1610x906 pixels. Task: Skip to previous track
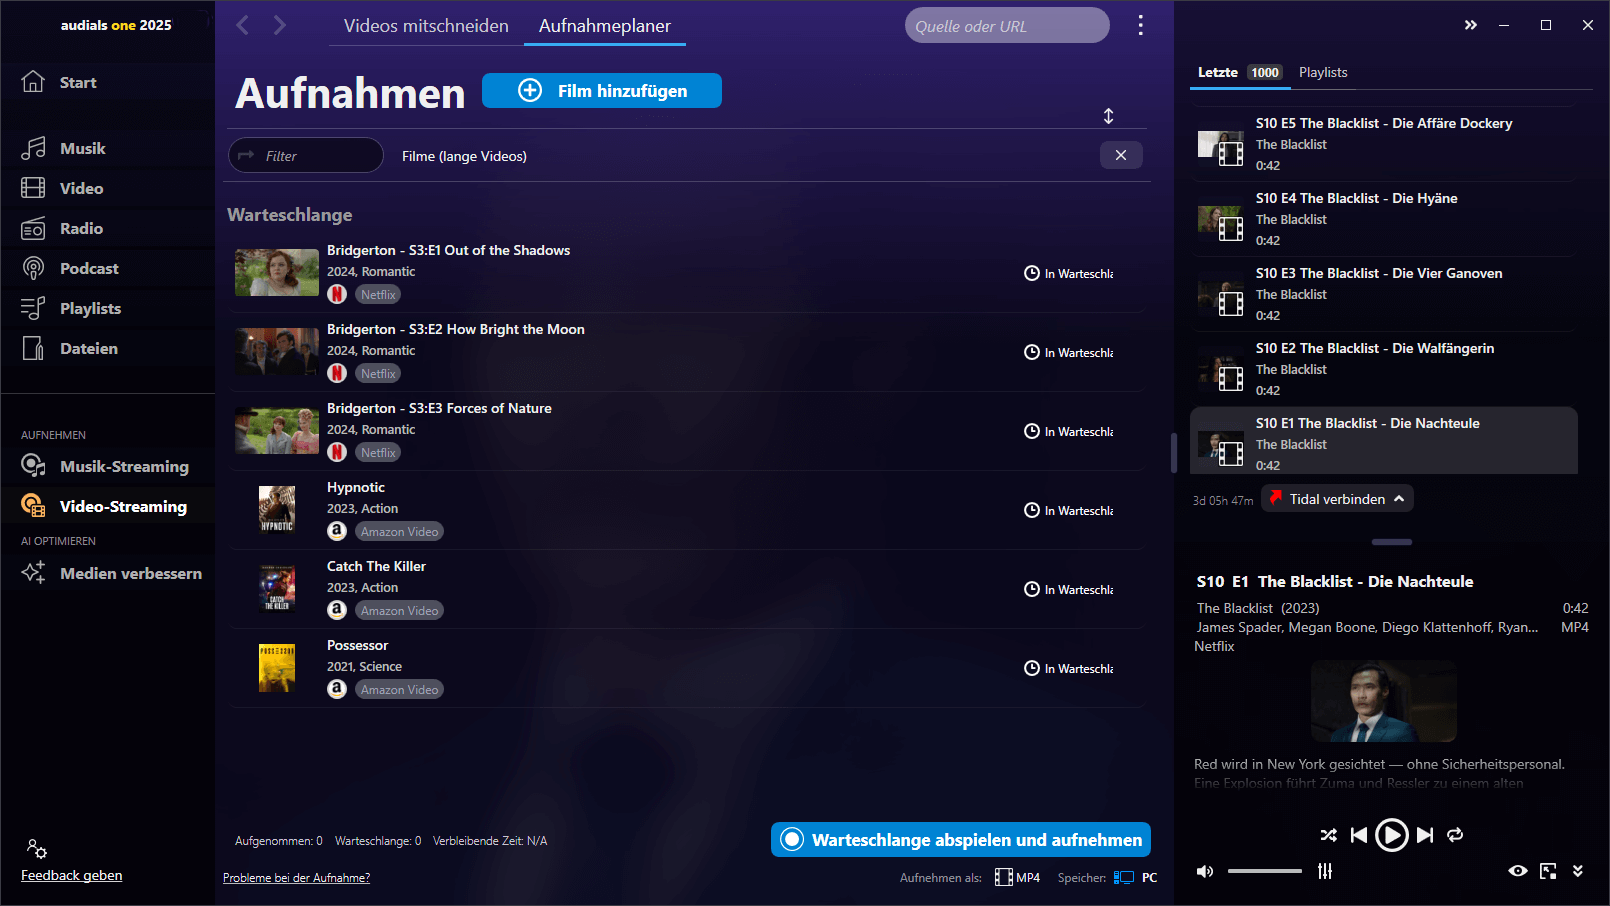(1358, 835)
